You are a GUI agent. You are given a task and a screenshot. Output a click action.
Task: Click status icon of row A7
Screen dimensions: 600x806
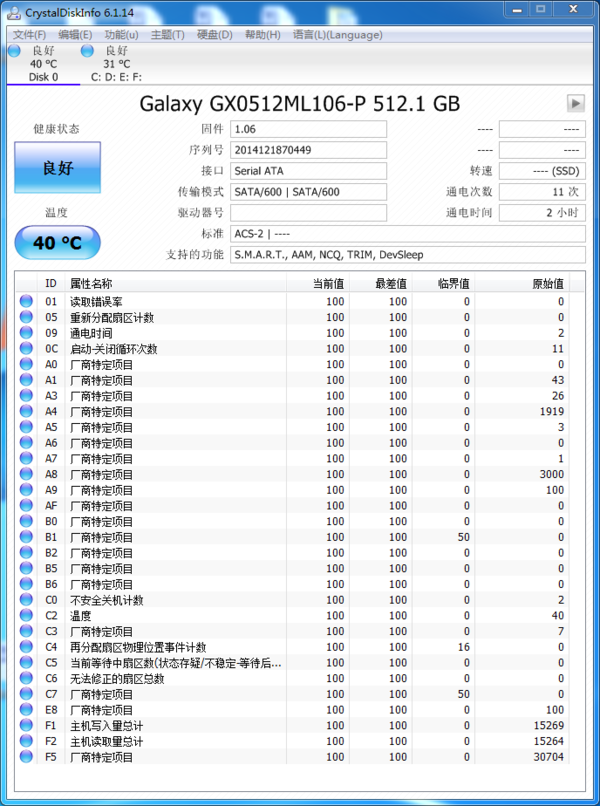tap(26, 458)
